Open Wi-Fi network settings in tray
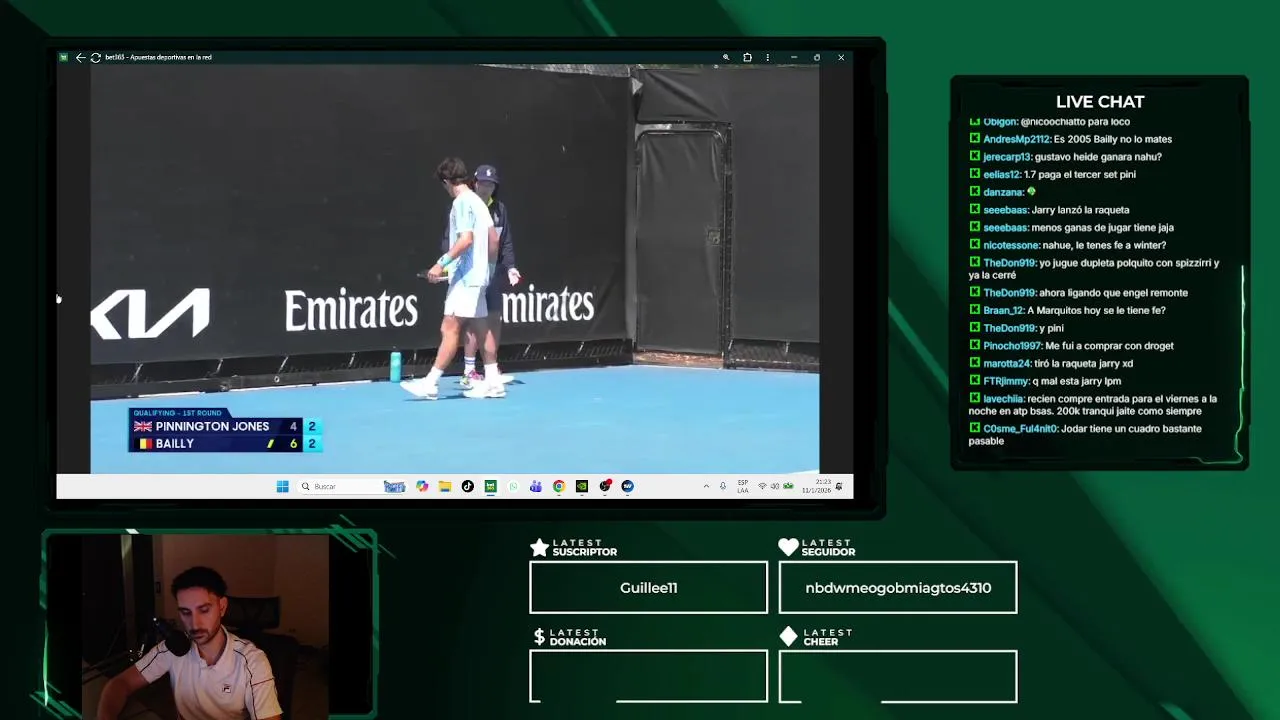The image size is (1280, 720). [762, 486]
